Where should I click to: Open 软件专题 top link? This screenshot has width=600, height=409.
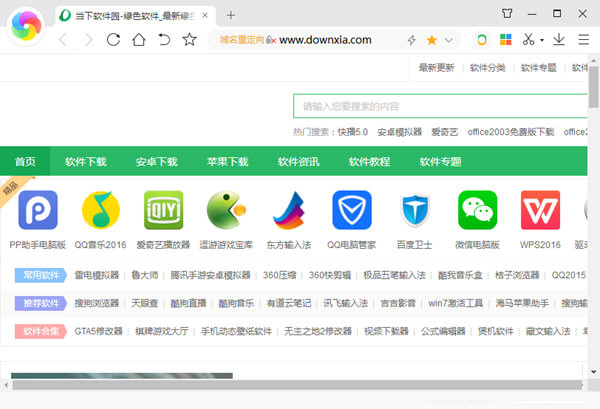pyautogui.click(x=538, y=68)
